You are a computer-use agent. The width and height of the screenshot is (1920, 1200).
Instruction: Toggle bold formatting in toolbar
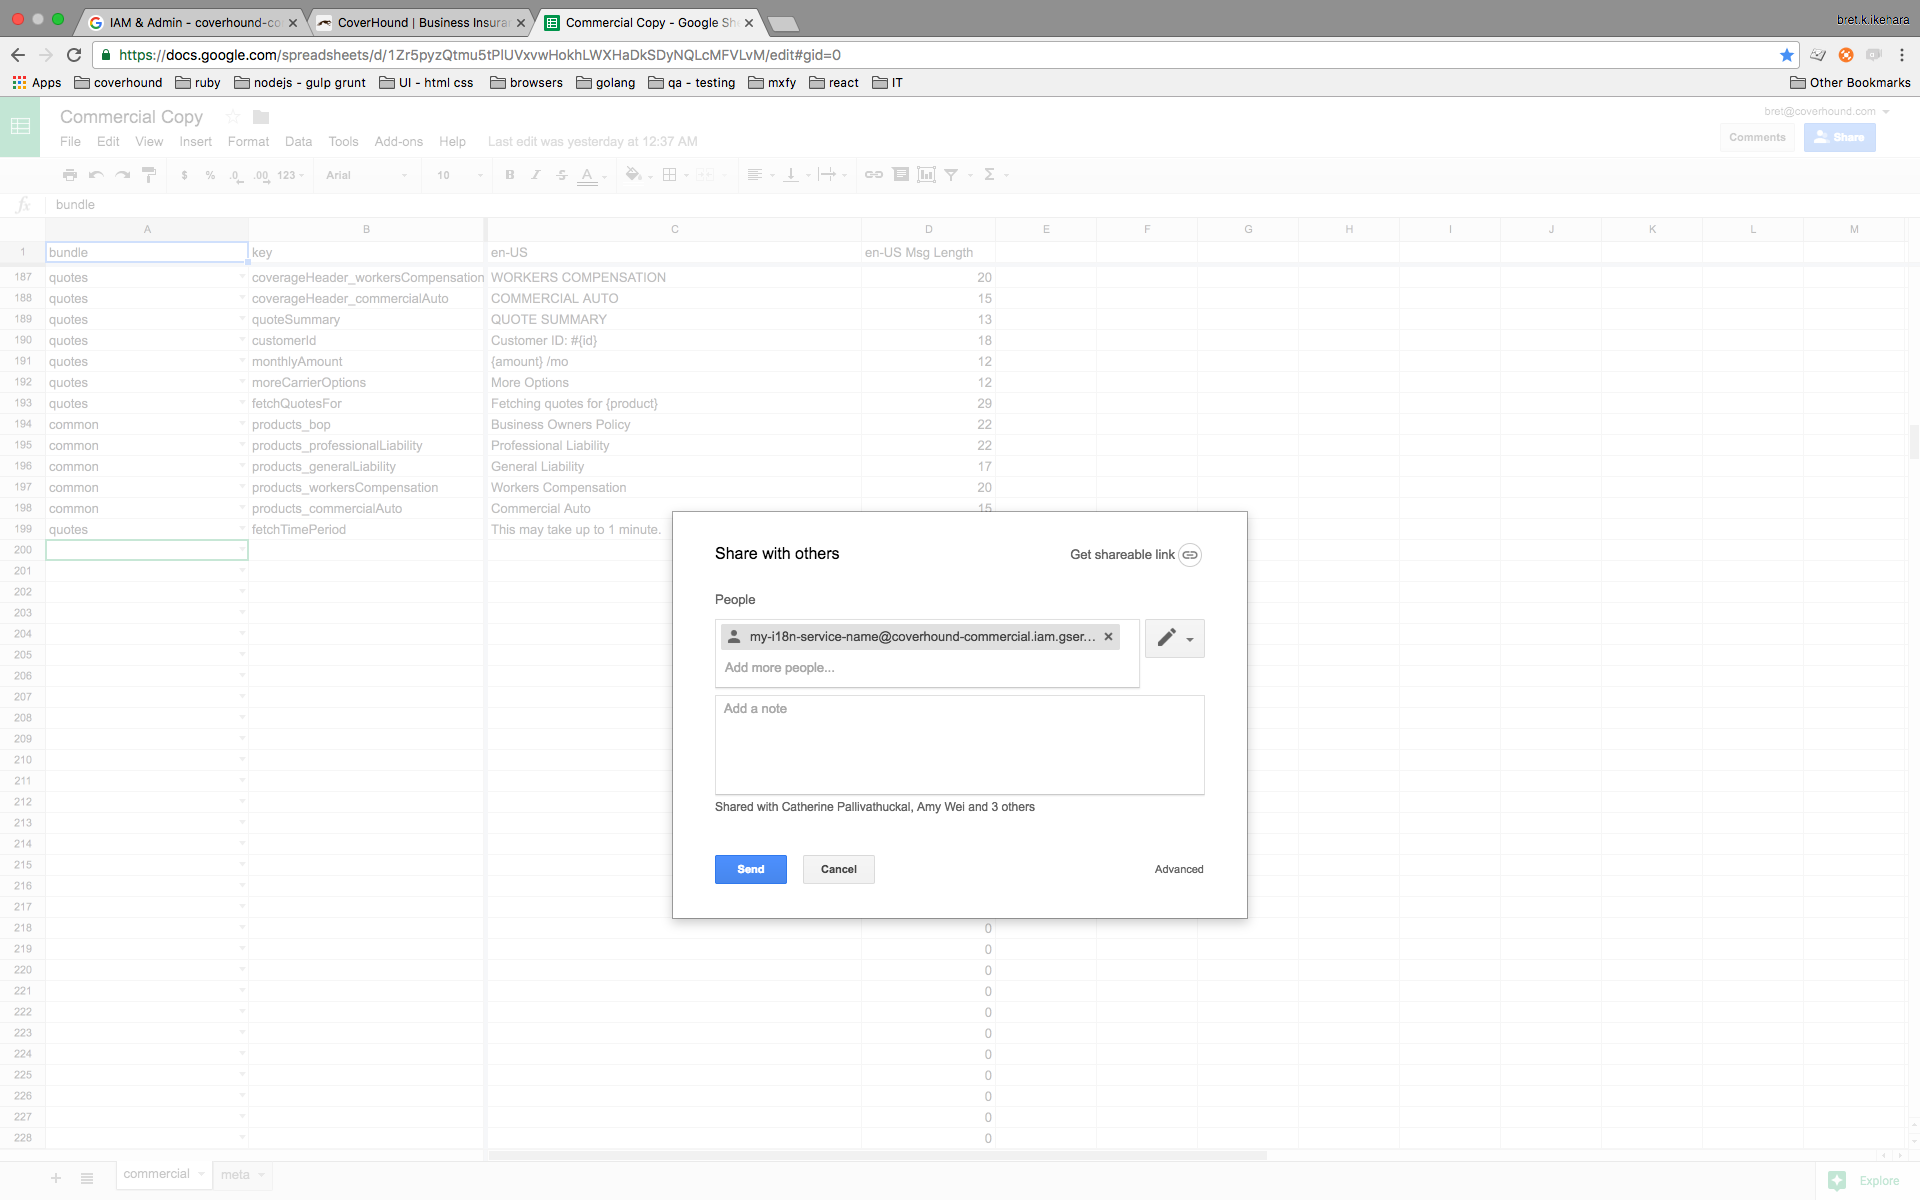coord(510,175)
